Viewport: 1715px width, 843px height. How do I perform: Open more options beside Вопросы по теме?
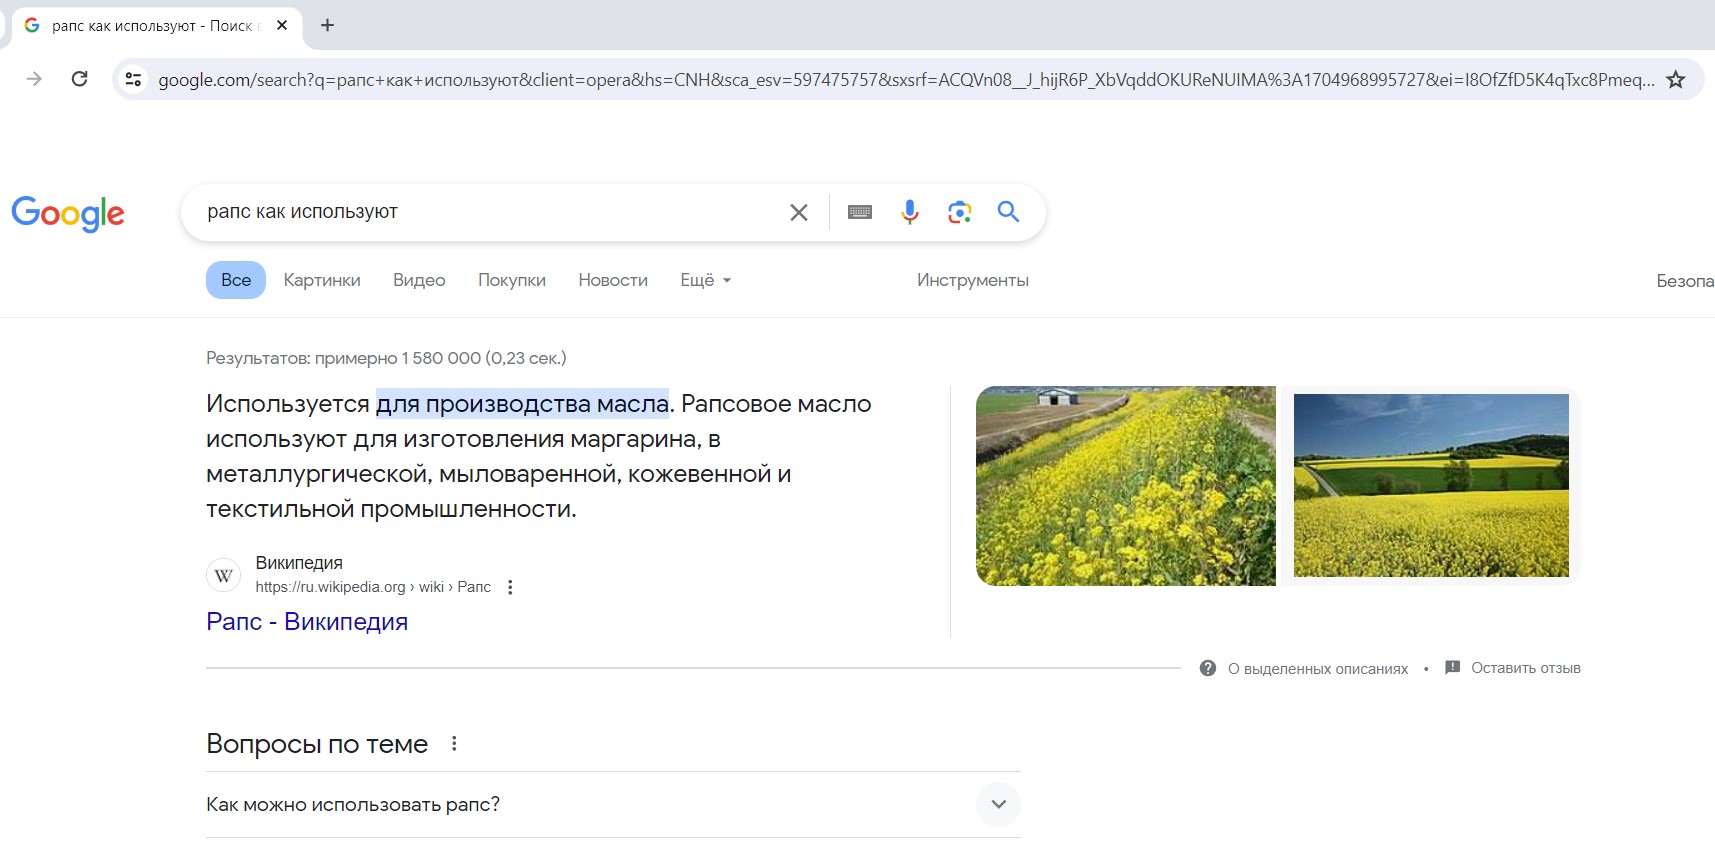(454, 743)
